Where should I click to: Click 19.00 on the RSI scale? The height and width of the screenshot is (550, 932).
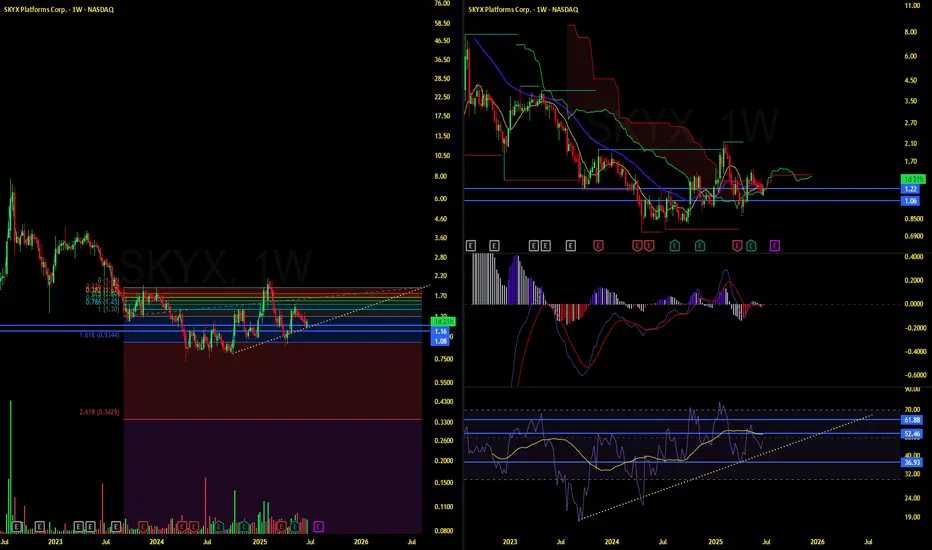click(x=912, y=517)
